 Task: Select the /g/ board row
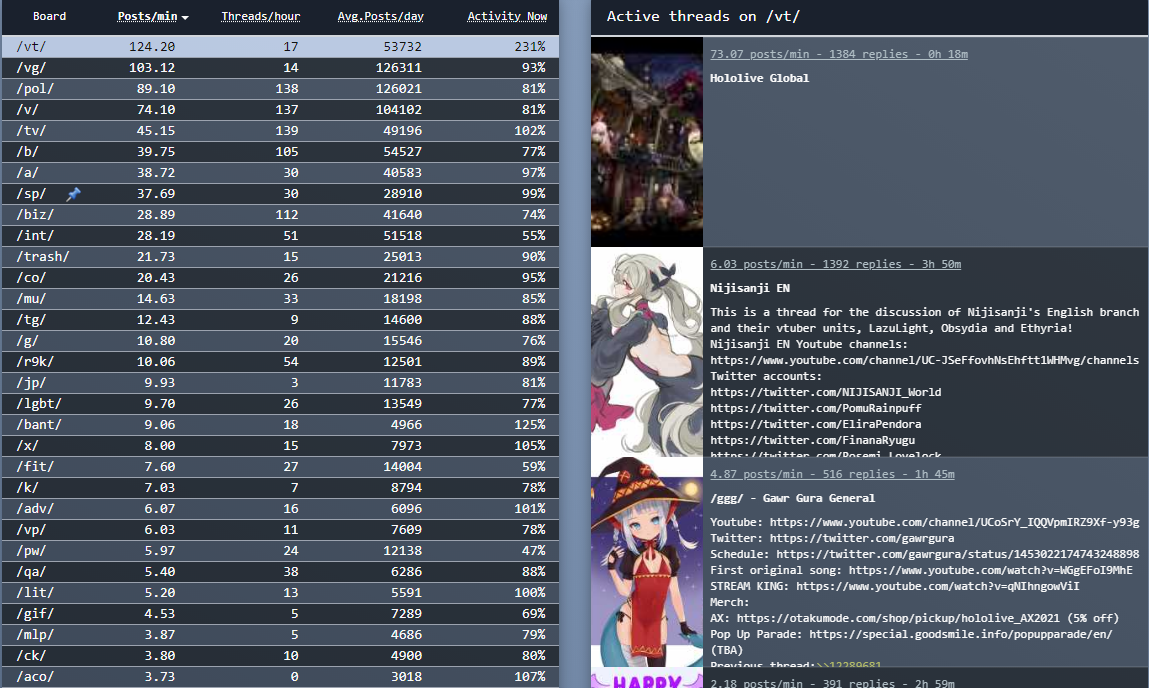[x=280, y=341]
